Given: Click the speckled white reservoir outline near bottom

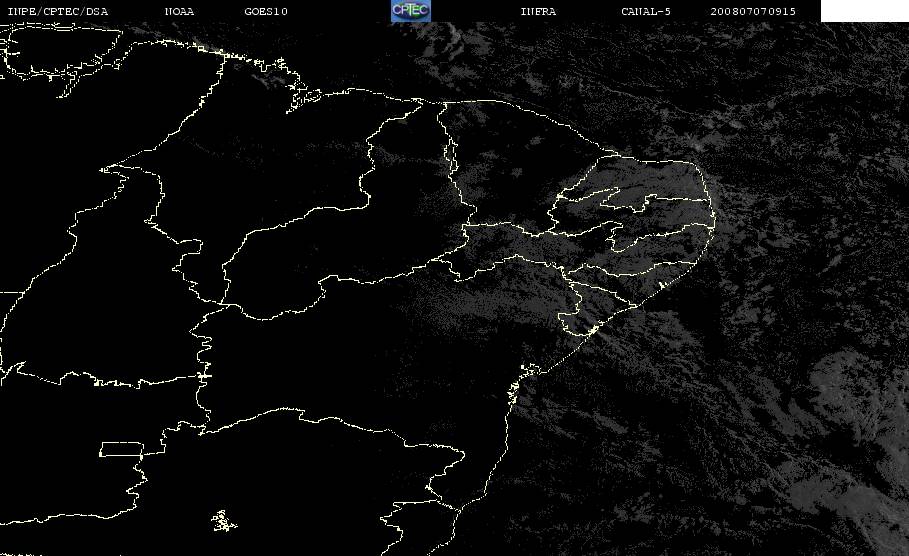Looking at the screenshot, I should pyautogui.click(x=223, y=521).
